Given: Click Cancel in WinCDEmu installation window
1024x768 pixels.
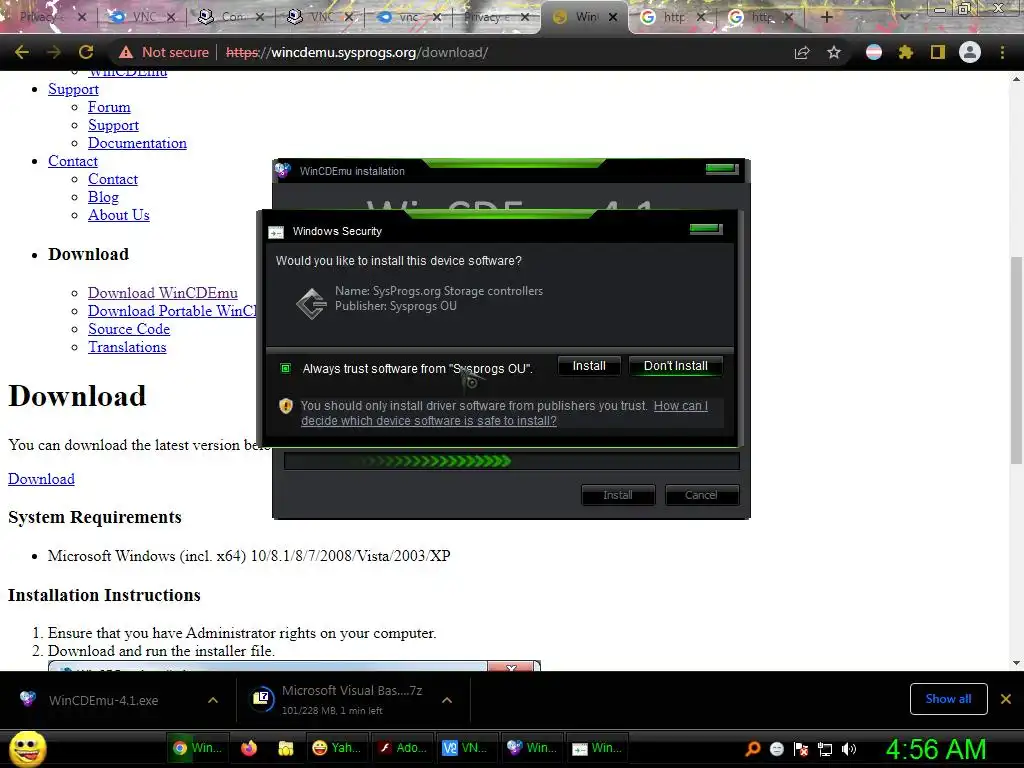Looking at the screenshot, I should pos(701,495).
